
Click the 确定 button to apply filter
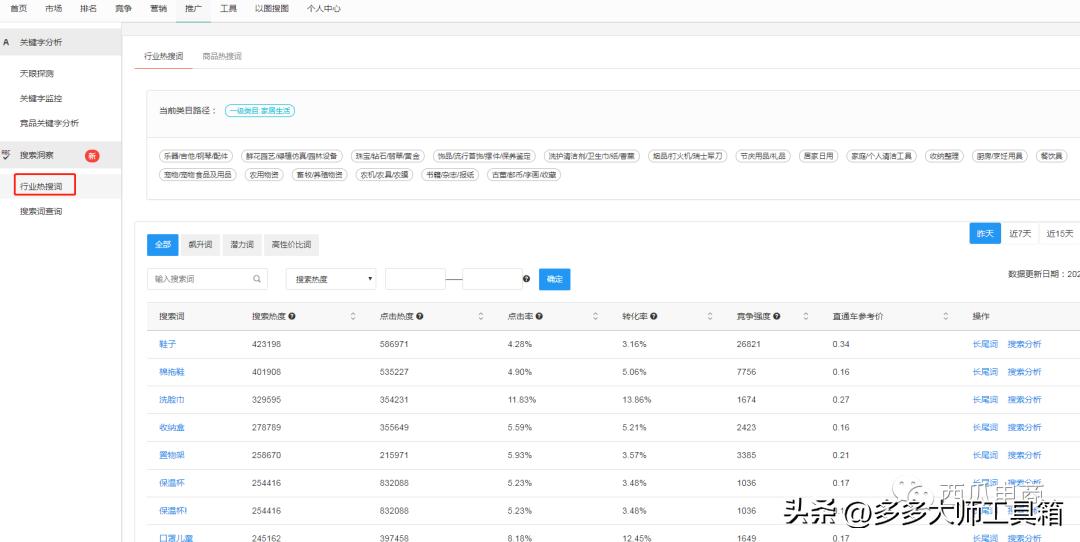(554, 279)
